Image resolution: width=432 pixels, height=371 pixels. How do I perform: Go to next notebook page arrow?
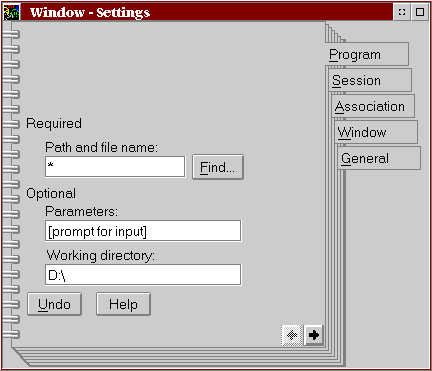314,335
